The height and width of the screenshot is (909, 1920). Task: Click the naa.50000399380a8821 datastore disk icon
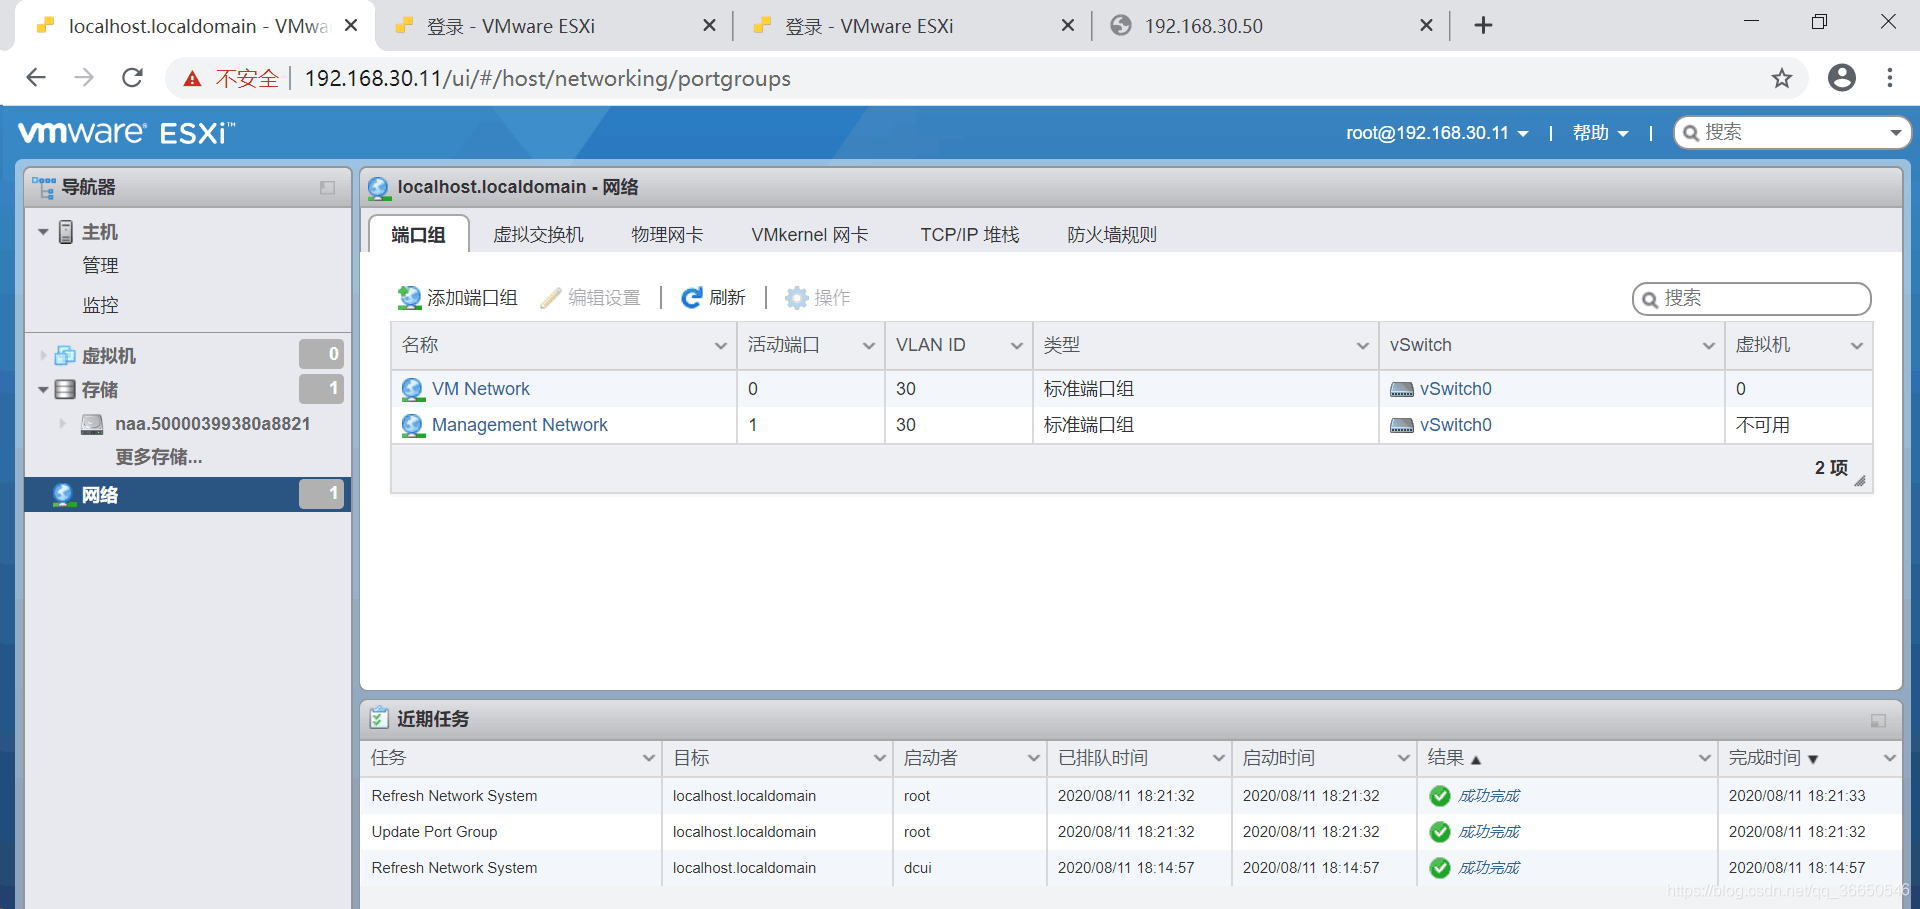click(x=92, y=424)
